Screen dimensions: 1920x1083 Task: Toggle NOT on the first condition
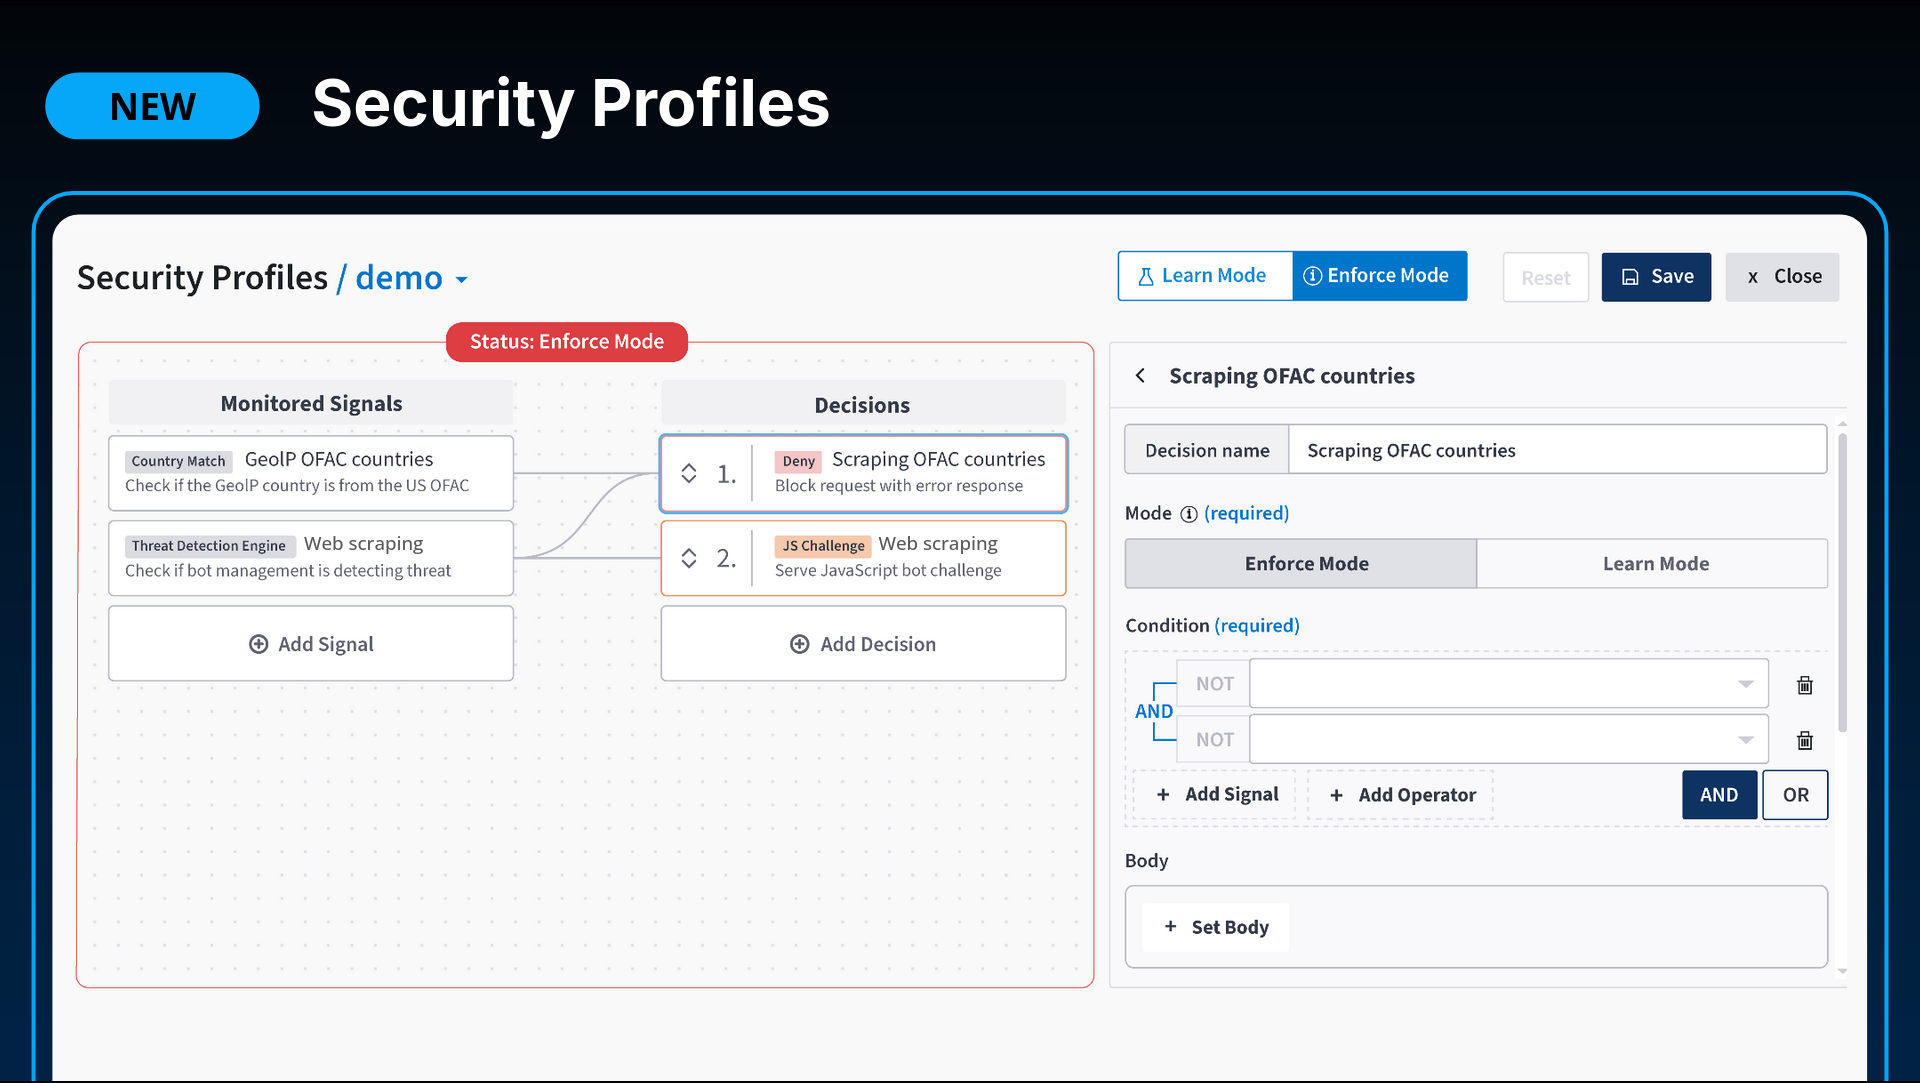[x=1214, y=684]
